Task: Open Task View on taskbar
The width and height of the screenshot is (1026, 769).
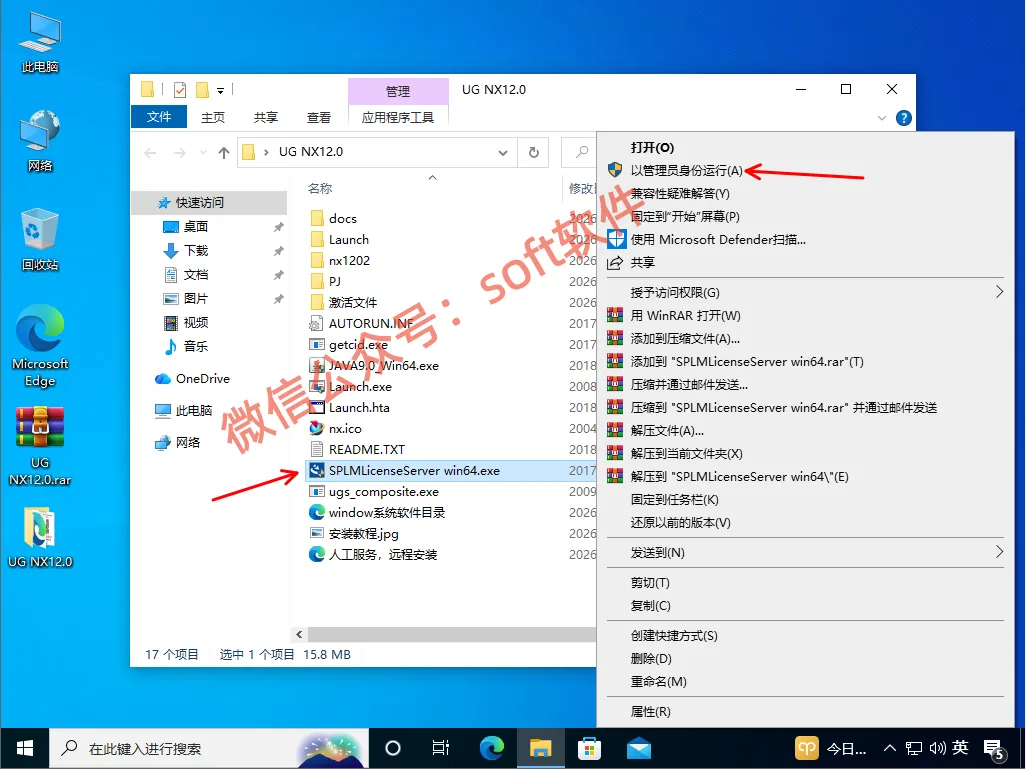Action: (x=441, y=748)
